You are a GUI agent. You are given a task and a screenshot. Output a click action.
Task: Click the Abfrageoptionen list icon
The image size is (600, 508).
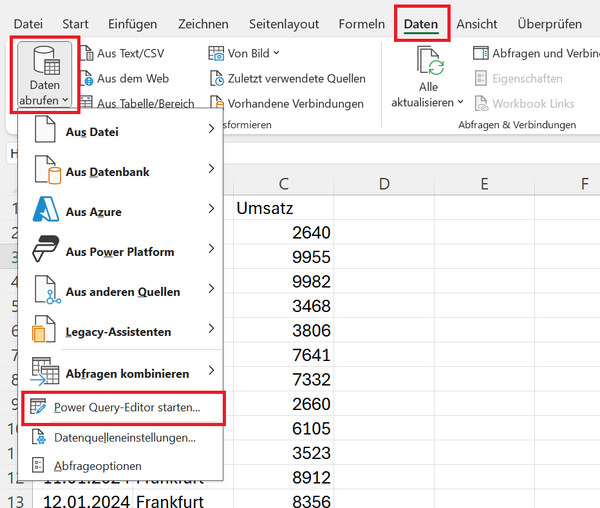pos(38,465)
